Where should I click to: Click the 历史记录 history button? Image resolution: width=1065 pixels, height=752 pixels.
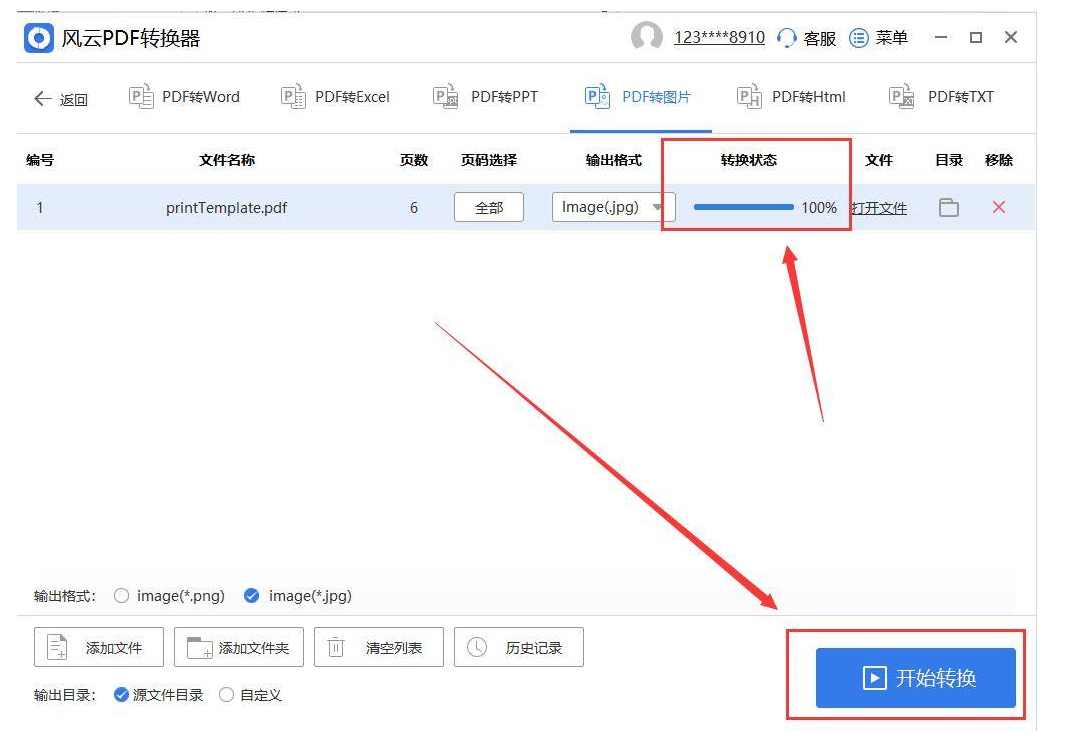coord(518,648)
